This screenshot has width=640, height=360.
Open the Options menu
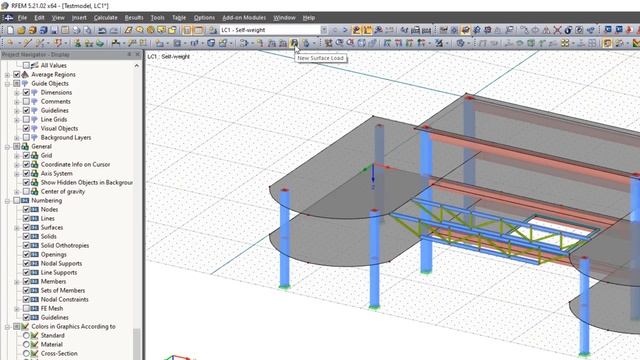(204, 18)
